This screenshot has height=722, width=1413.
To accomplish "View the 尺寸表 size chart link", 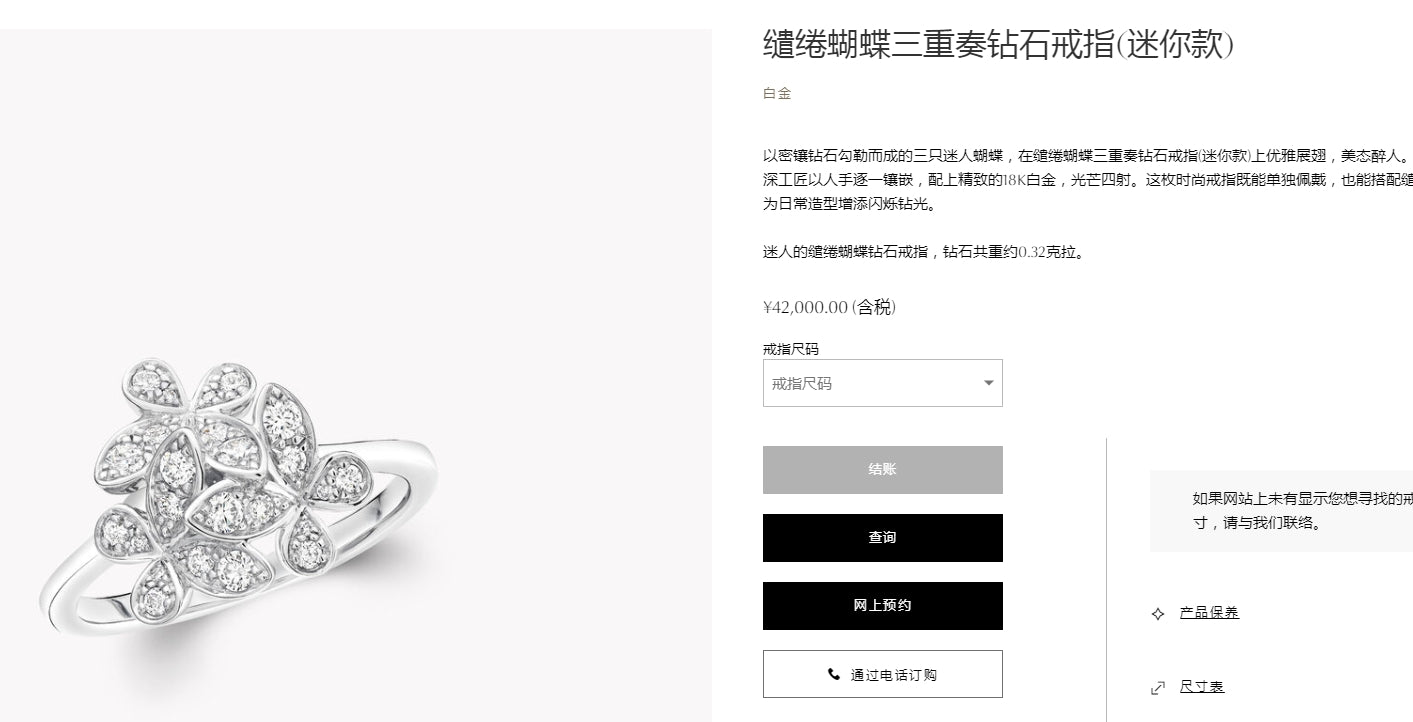I will (1202, 686).
